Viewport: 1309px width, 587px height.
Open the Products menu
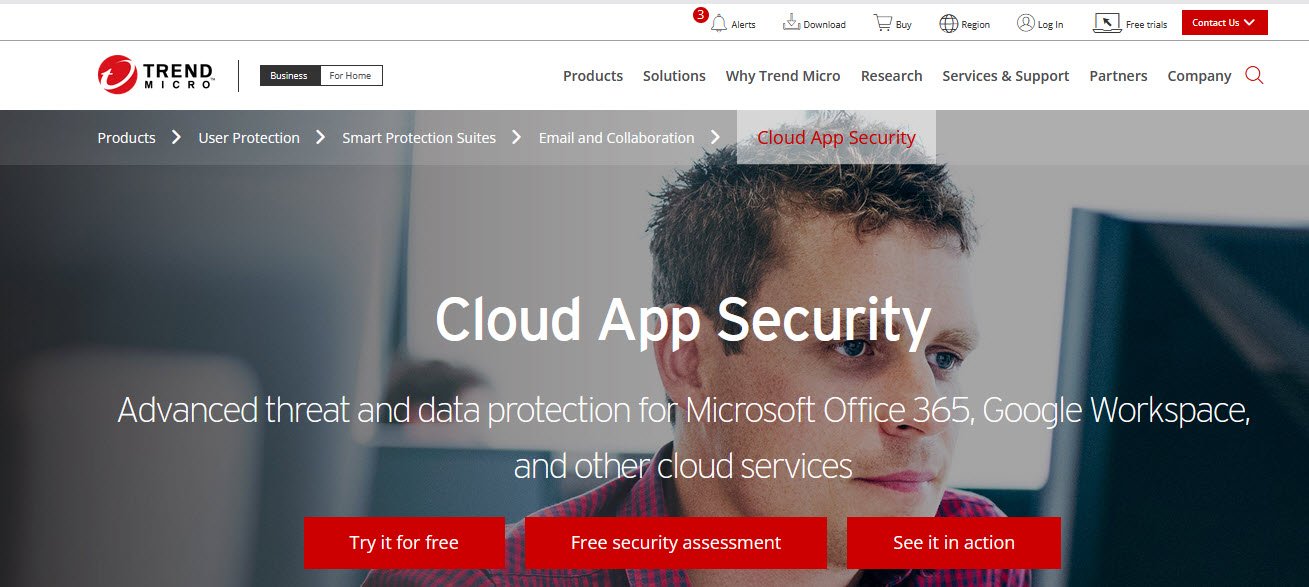[593, 76]
